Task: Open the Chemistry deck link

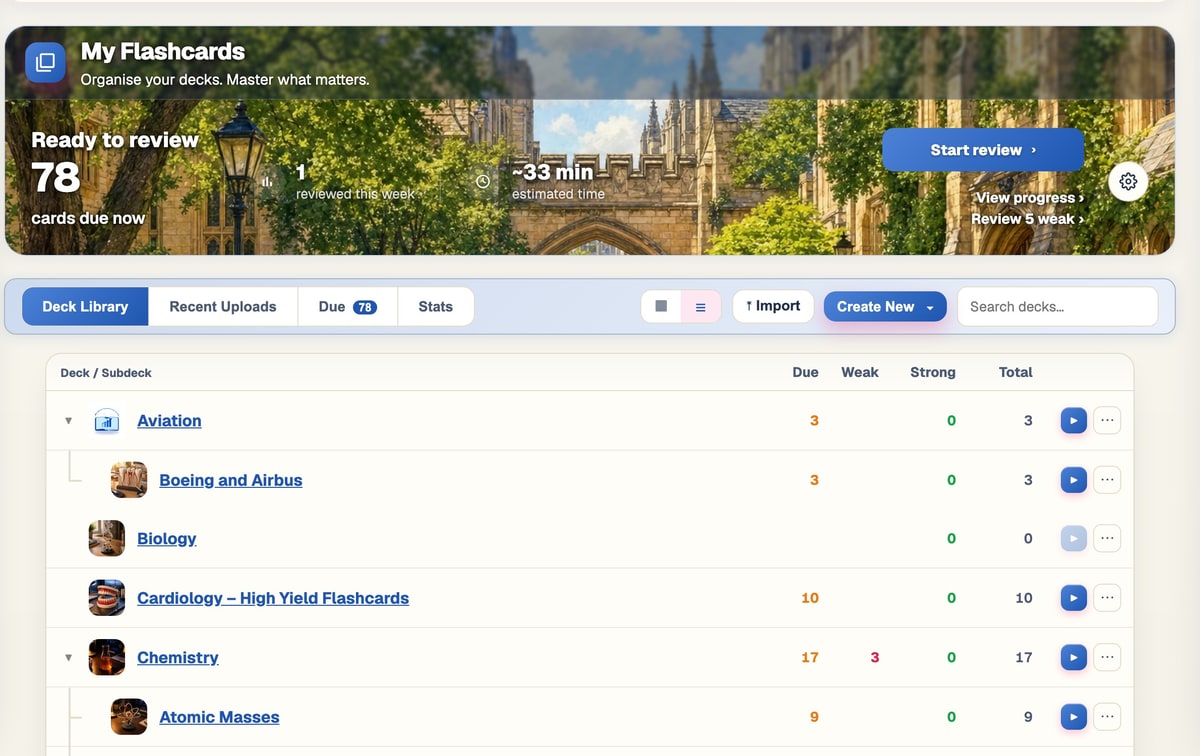Action: (178, 658)
